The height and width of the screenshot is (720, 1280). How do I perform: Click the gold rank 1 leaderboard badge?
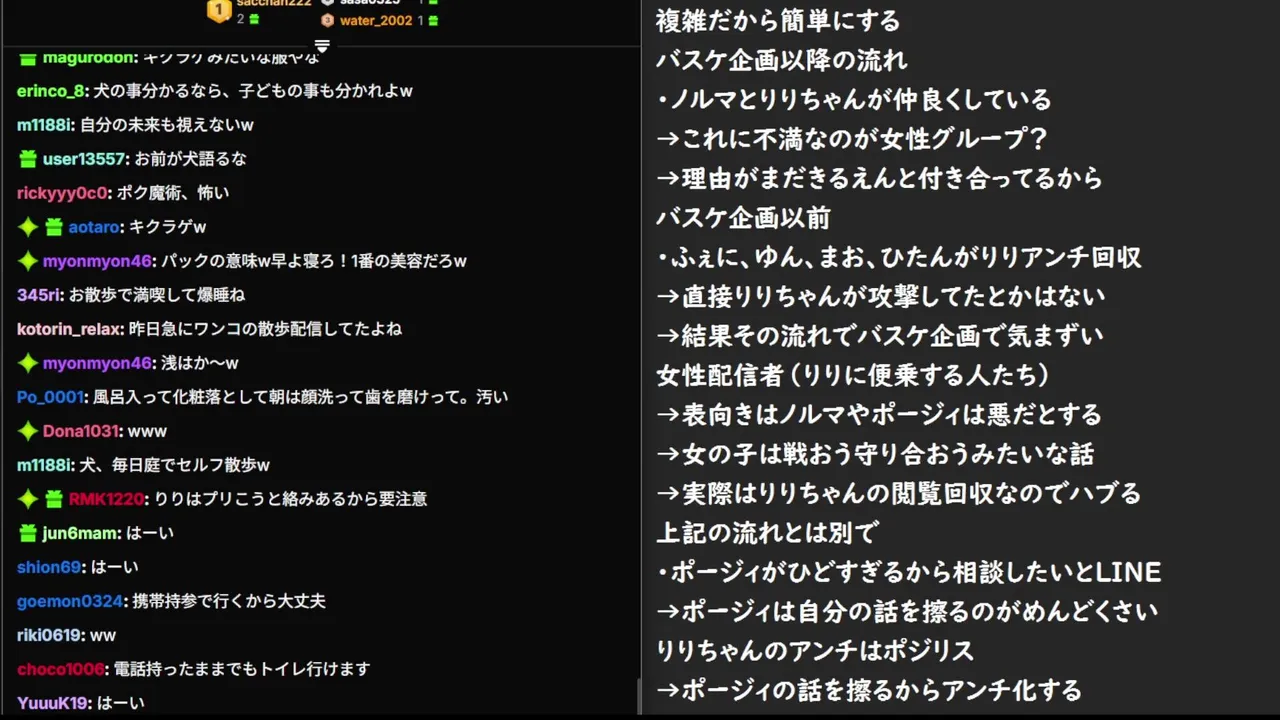pos(219,10)
